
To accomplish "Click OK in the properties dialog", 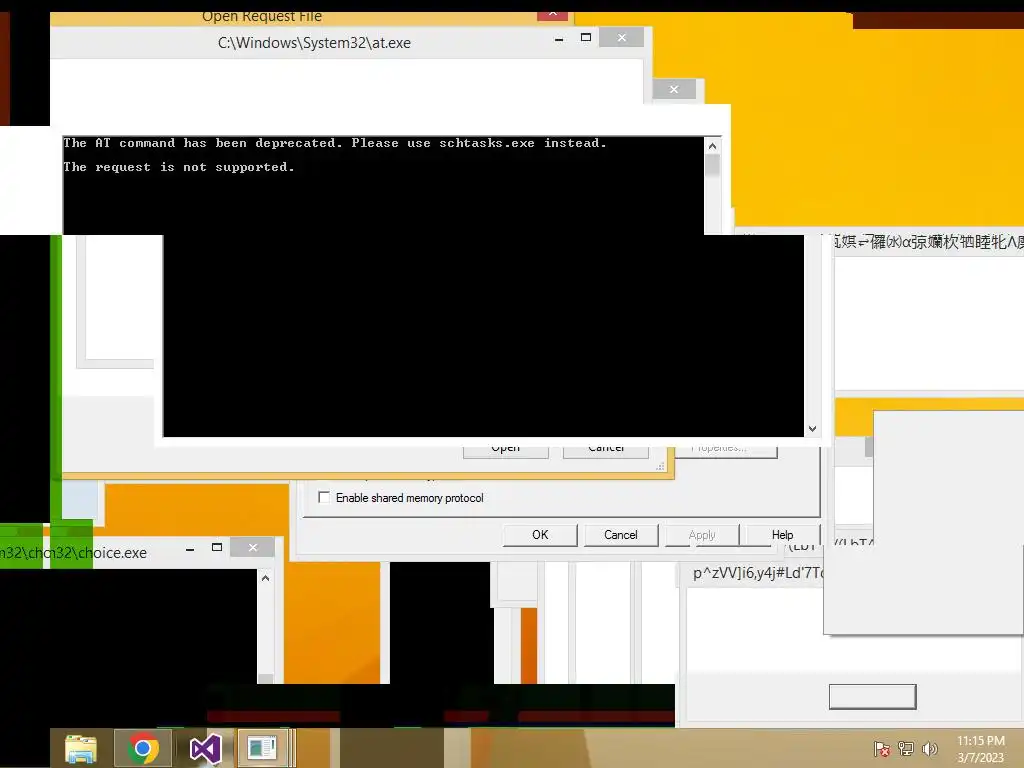I will pos(540,535).
